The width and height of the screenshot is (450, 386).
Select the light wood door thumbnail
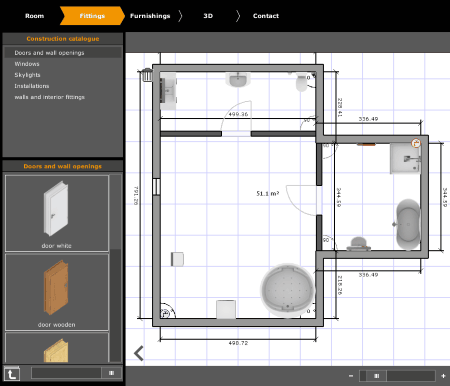pos(57,348)
